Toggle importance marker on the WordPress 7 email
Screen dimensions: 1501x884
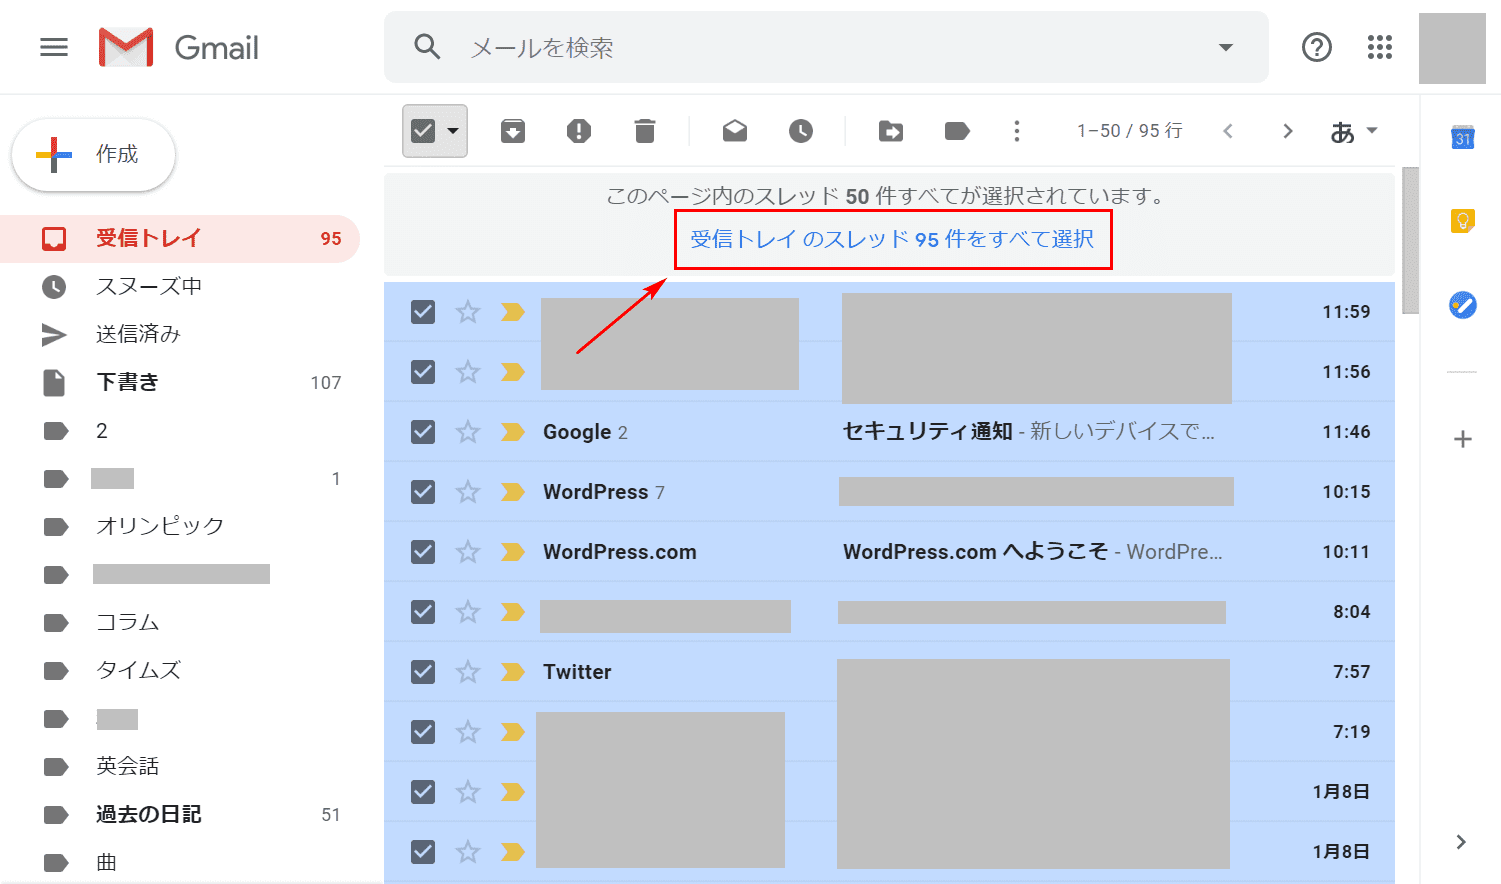(513, 492)
